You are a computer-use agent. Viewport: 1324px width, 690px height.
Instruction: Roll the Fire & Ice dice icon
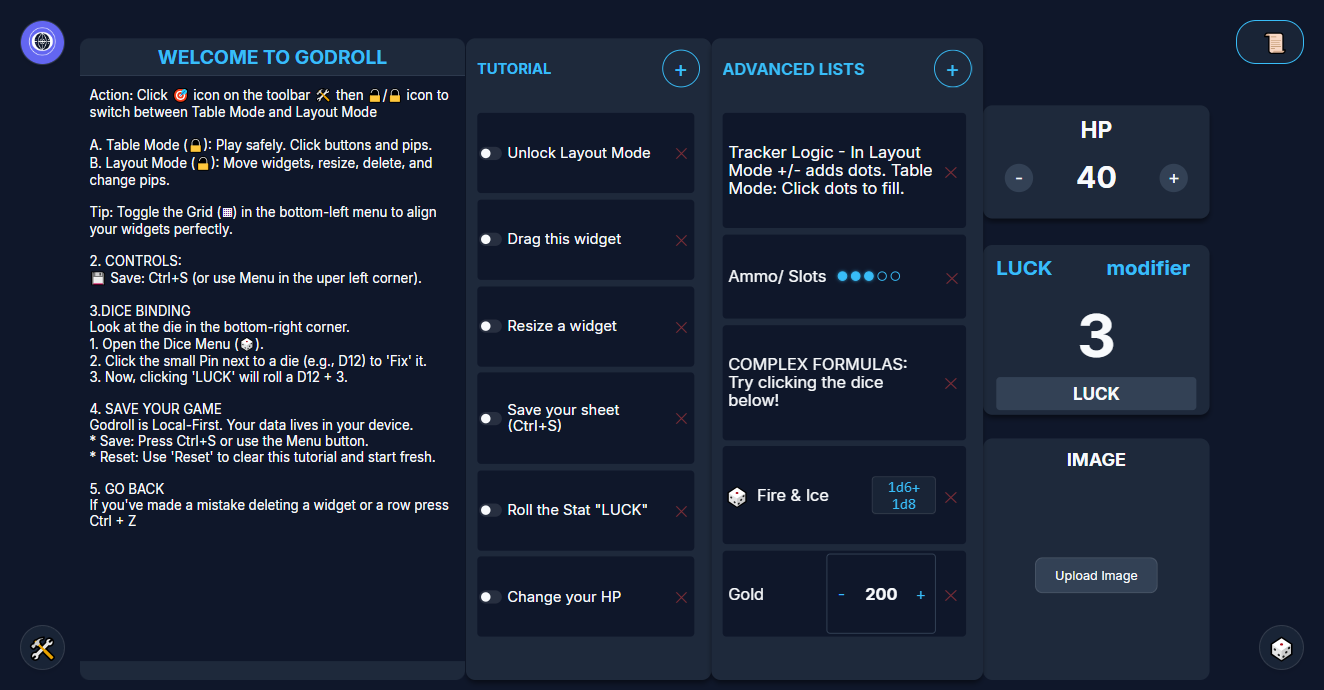[x=737, y=496]
